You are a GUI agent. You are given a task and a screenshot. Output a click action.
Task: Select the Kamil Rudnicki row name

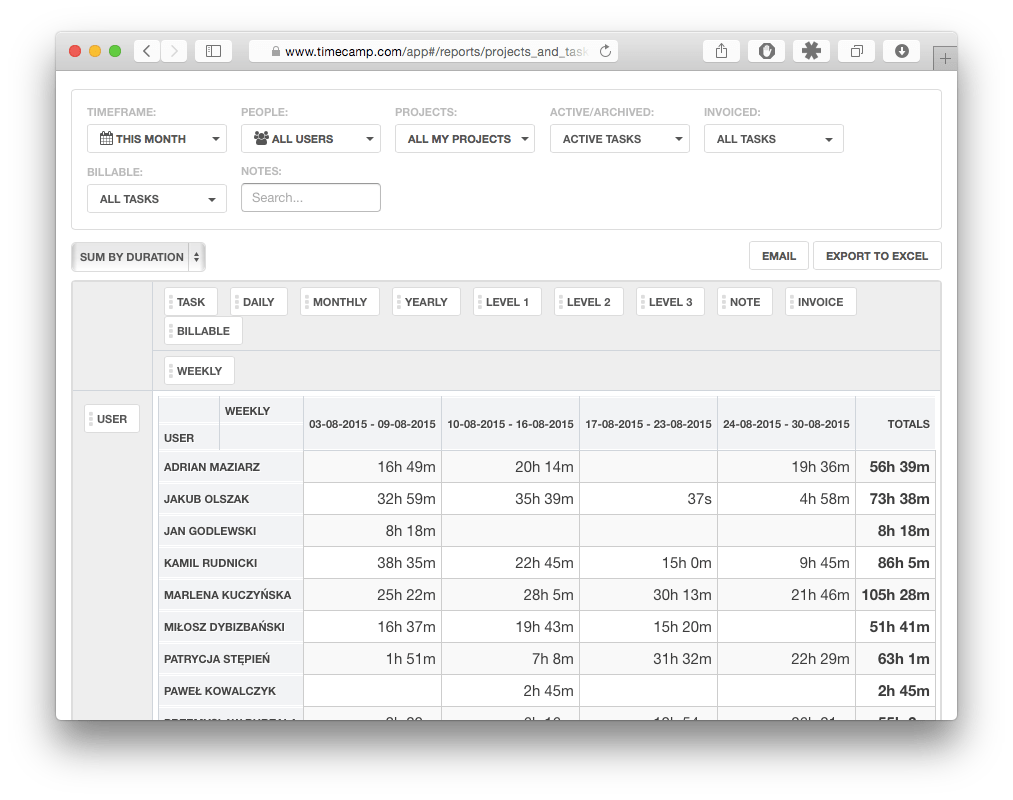tap(211, 563)
